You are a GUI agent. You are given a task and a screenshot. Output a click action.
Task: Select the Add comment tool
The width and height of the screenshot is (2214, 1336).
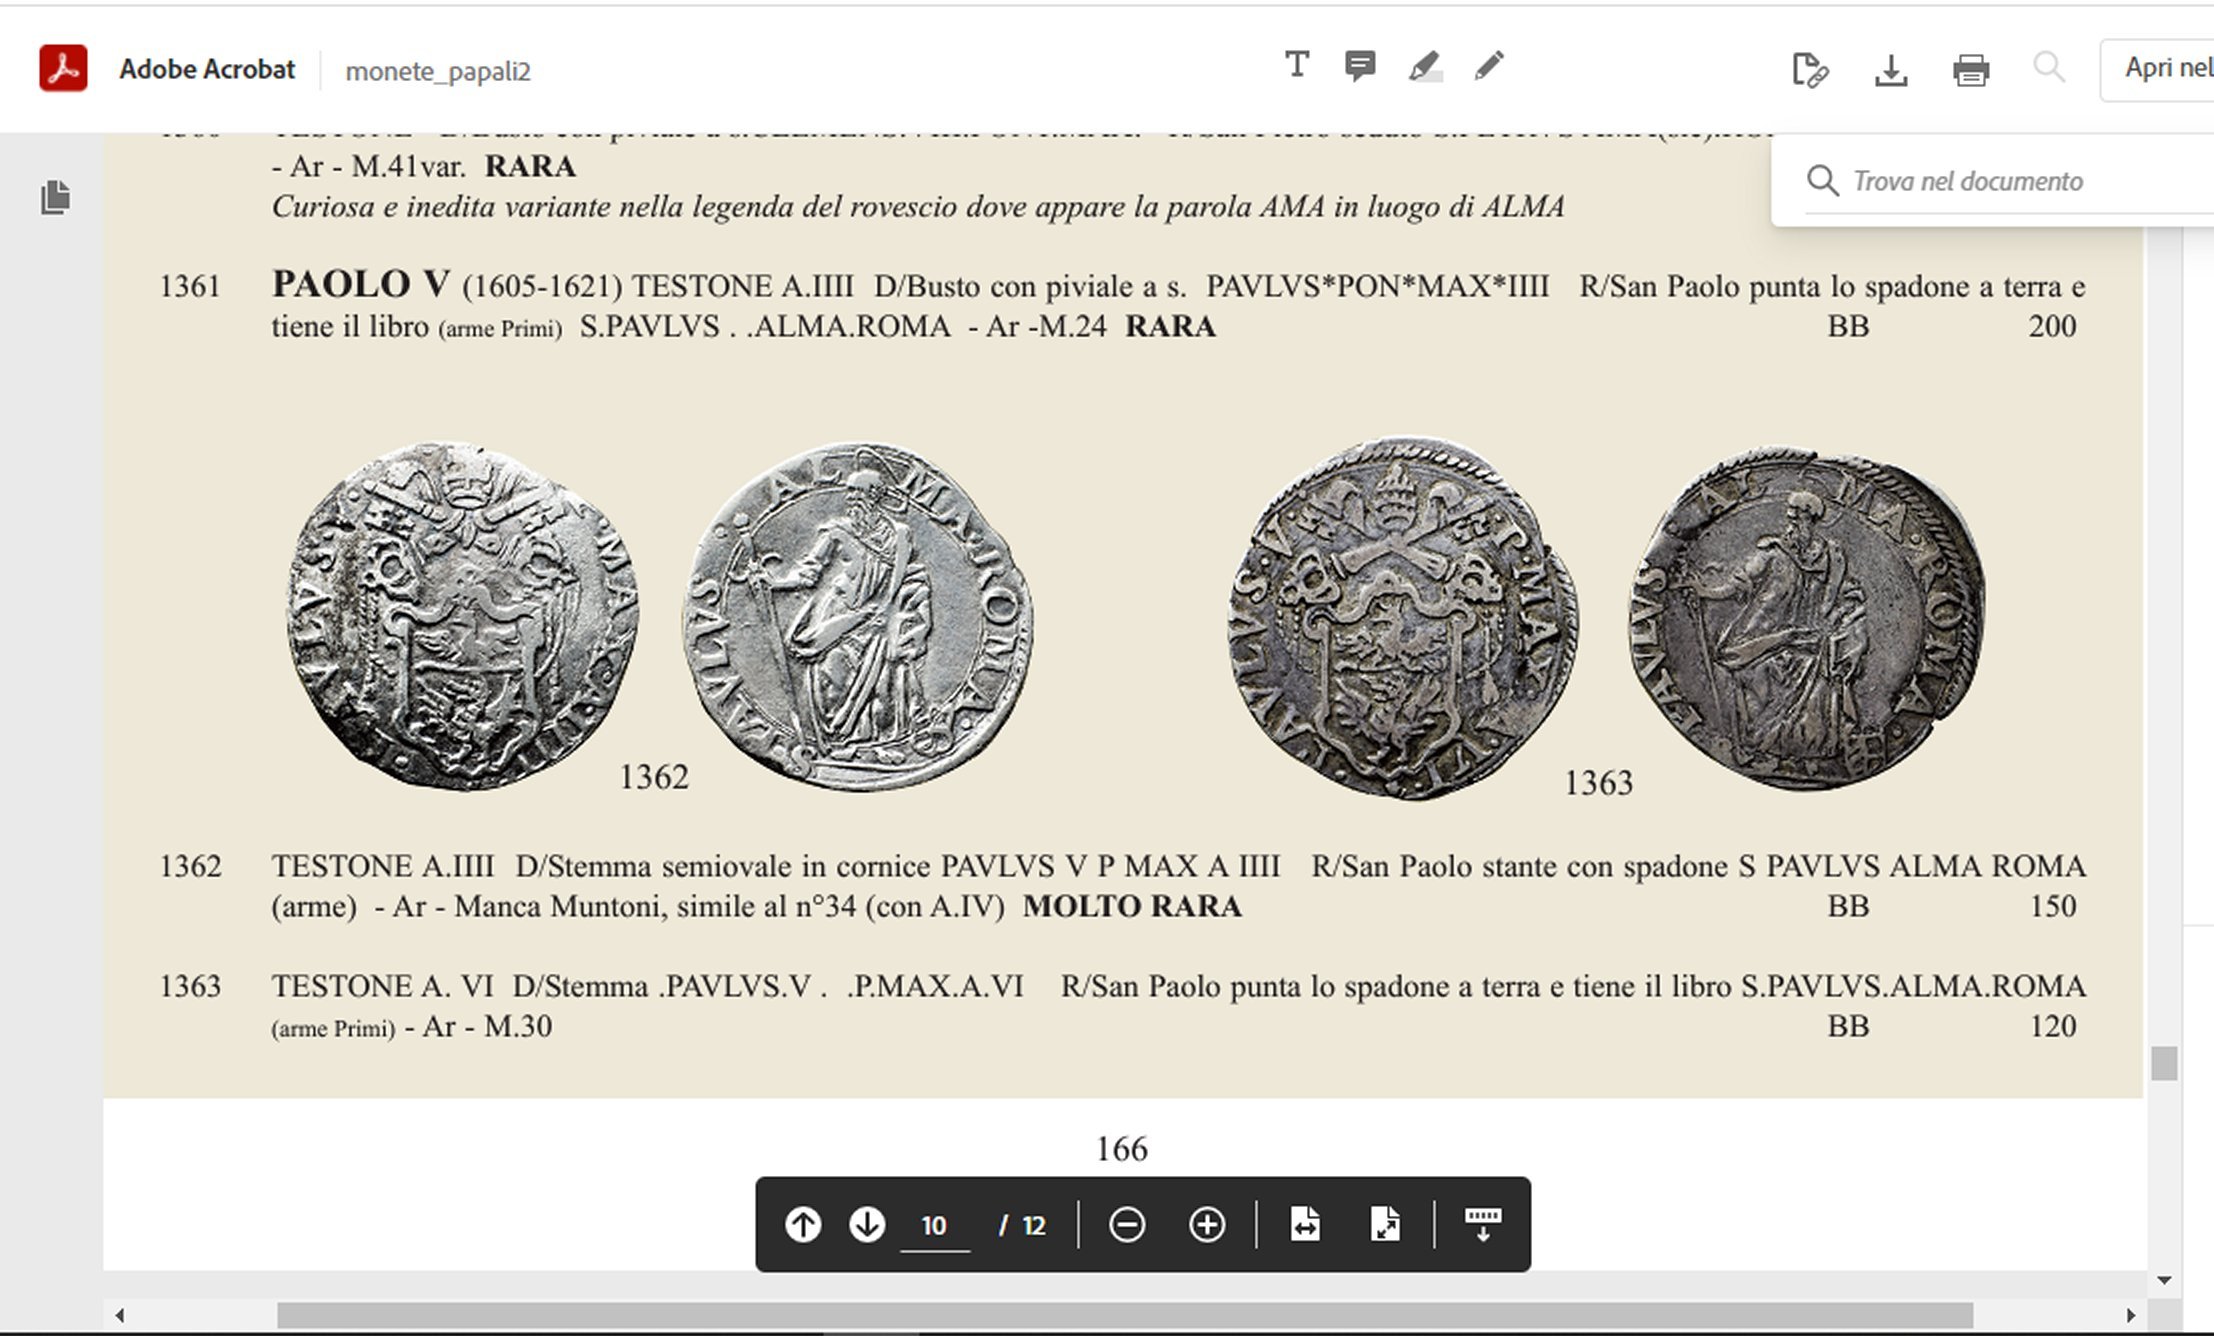point(1360,66)
